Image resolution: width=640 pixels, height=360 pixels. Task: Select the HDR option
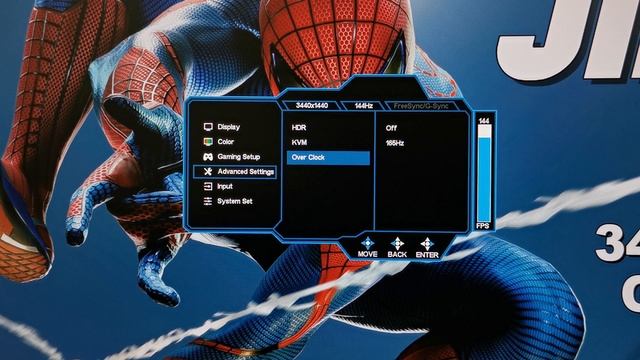(x=299, y=128)
